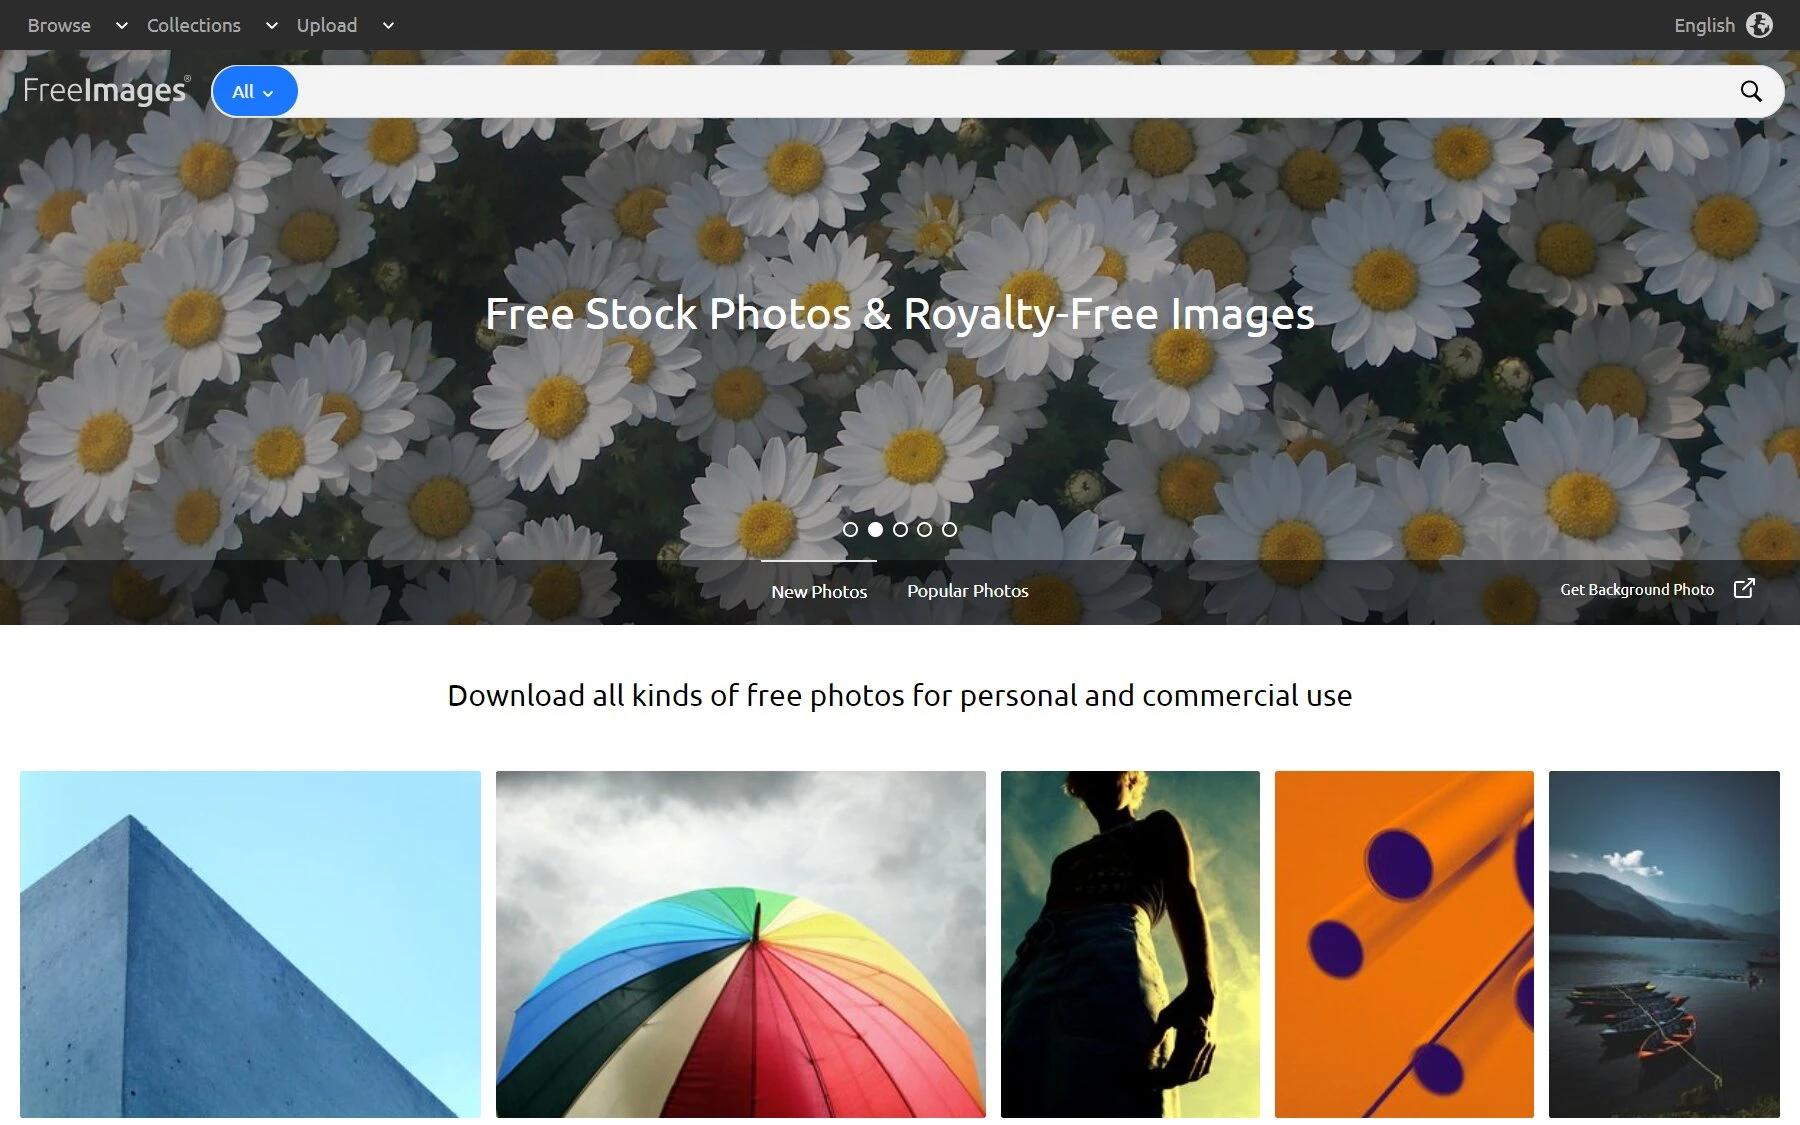Click the magnifying glass search icon
The image size is (1800, 1125).
pos(1751,91)
